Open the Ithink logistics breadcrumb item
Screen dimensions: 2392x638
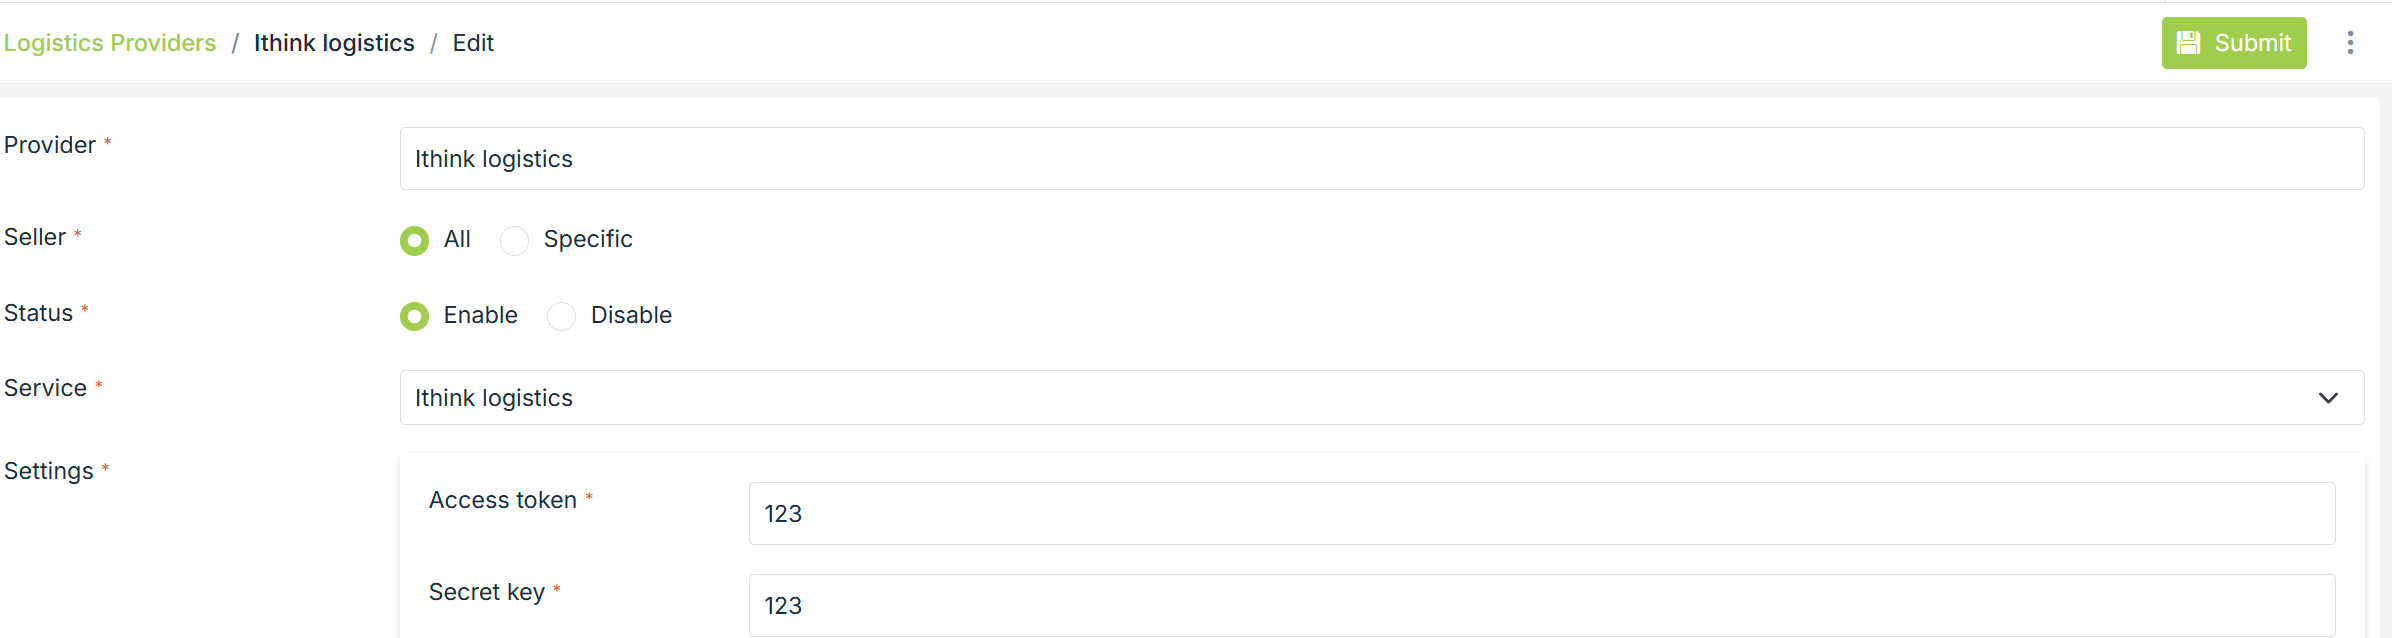[x=334, y=43]
